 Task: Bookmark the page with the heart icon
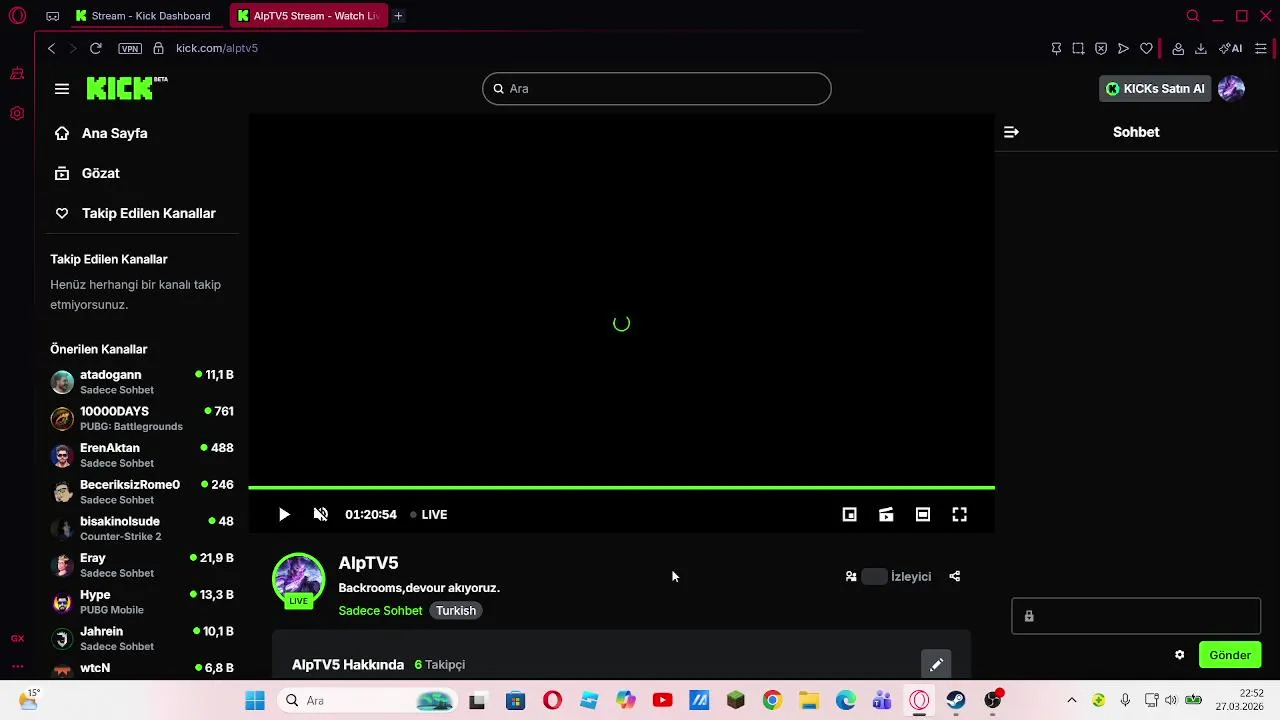[x=1146, y=48]
